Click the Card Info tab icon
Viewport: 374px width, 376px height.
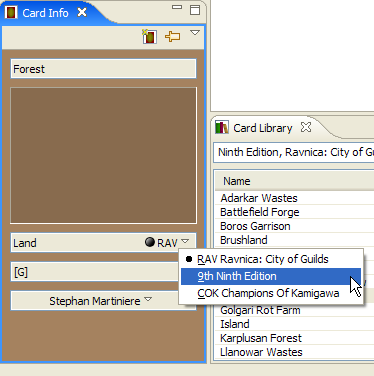click(11, 13)
